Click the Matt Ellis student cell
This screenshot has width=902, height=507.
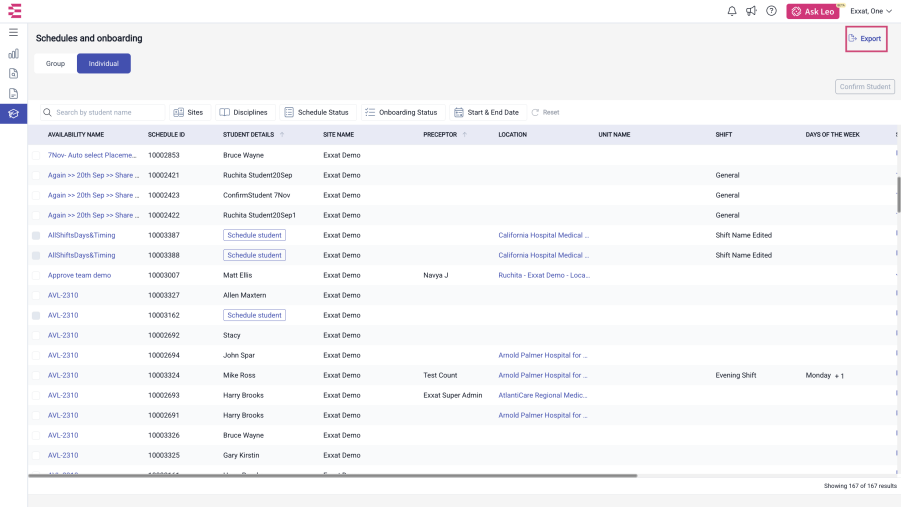[x=238, y=275]
